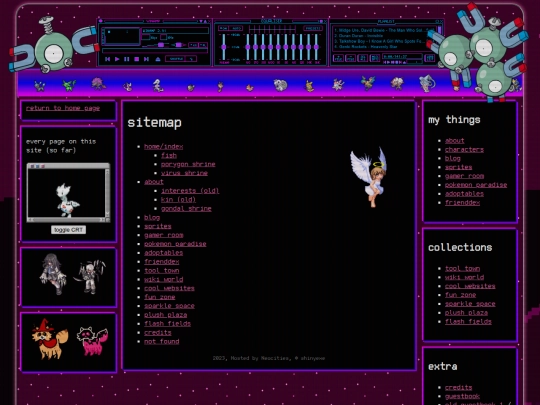Open 'wiki world' under collections
Image resolution: width=540 pixels, height=405 pixels.
pyautogui.click(x=464, y=277)
